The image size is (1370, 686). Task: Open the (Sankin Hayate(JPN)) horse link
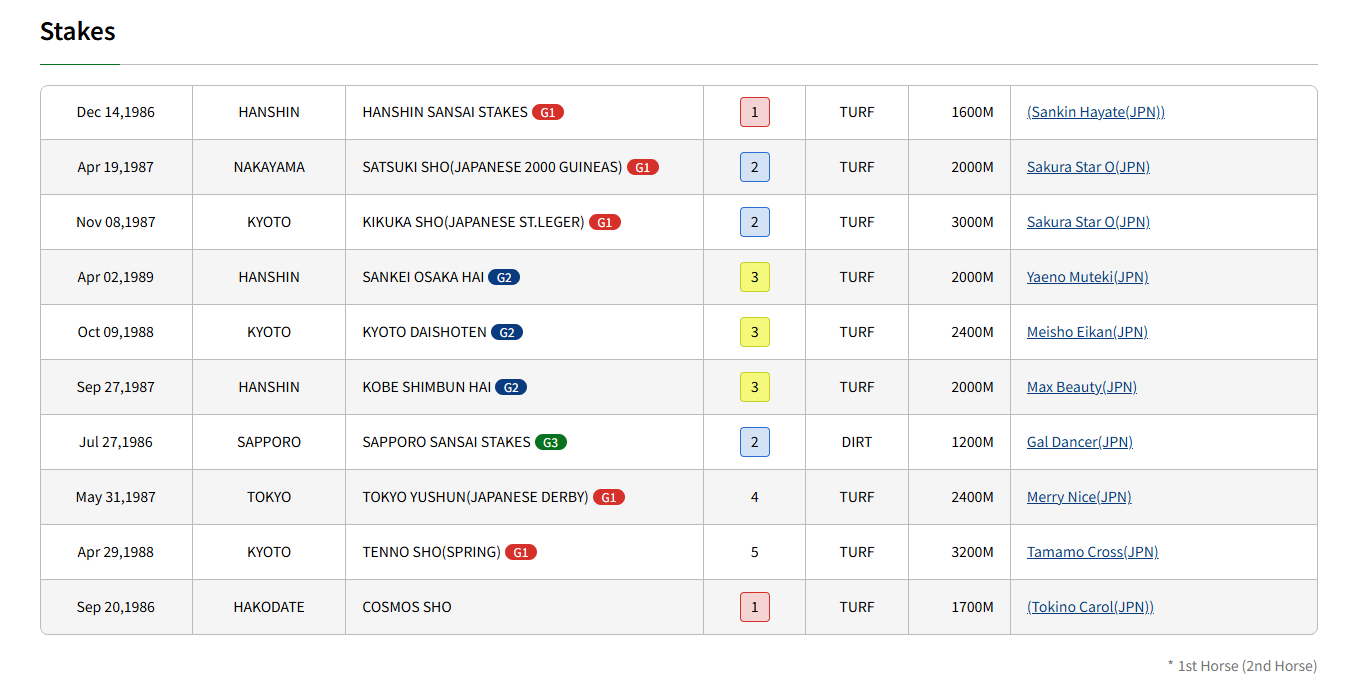coord(1096,112)
